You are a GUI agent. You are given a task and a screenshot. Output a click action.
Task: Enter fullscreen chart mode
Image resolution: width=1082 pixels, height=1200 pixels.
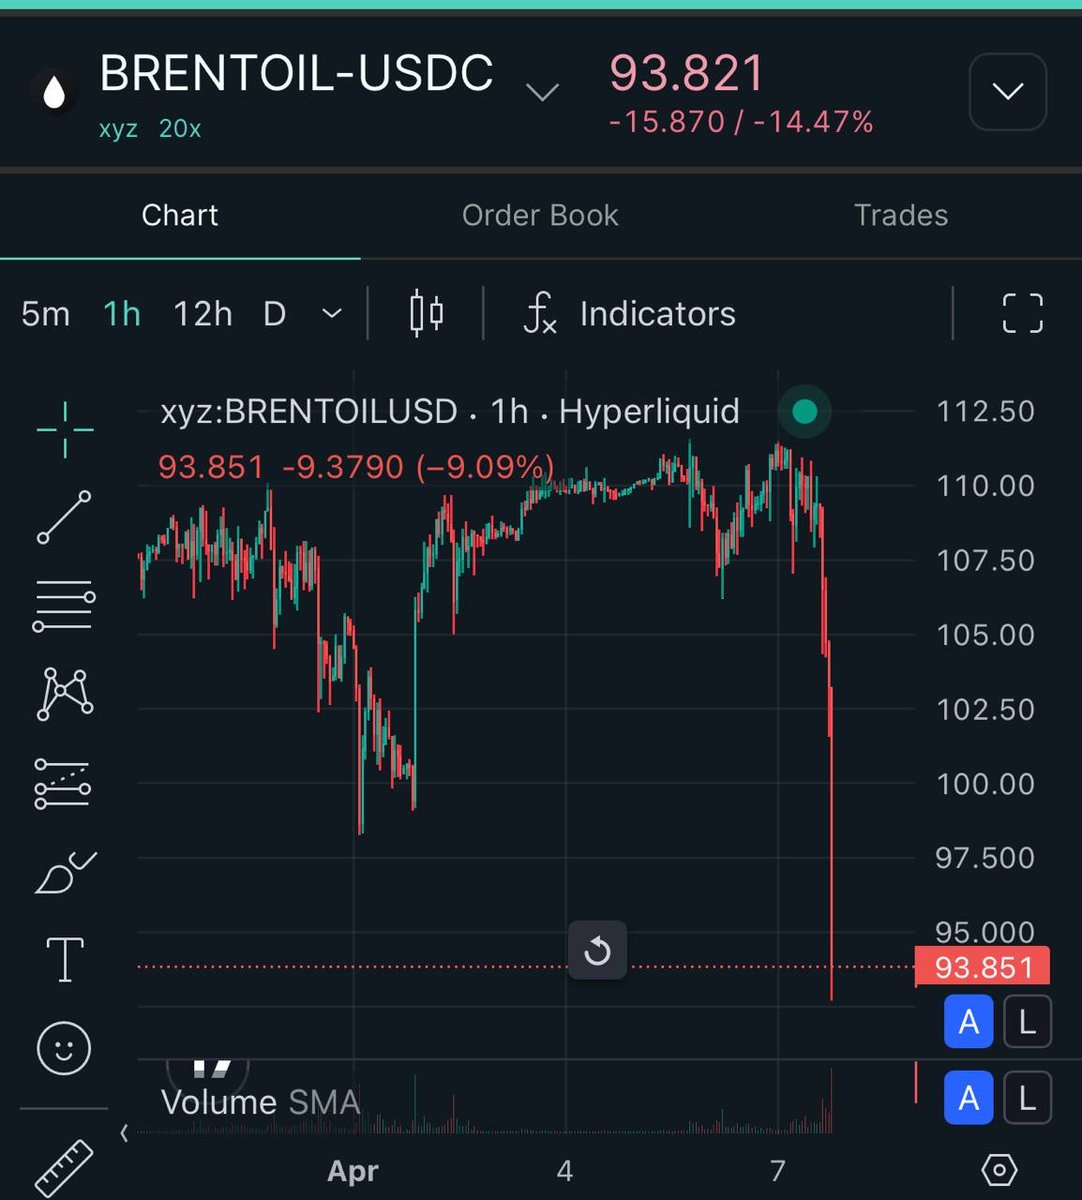click(x=1023, y=314)
